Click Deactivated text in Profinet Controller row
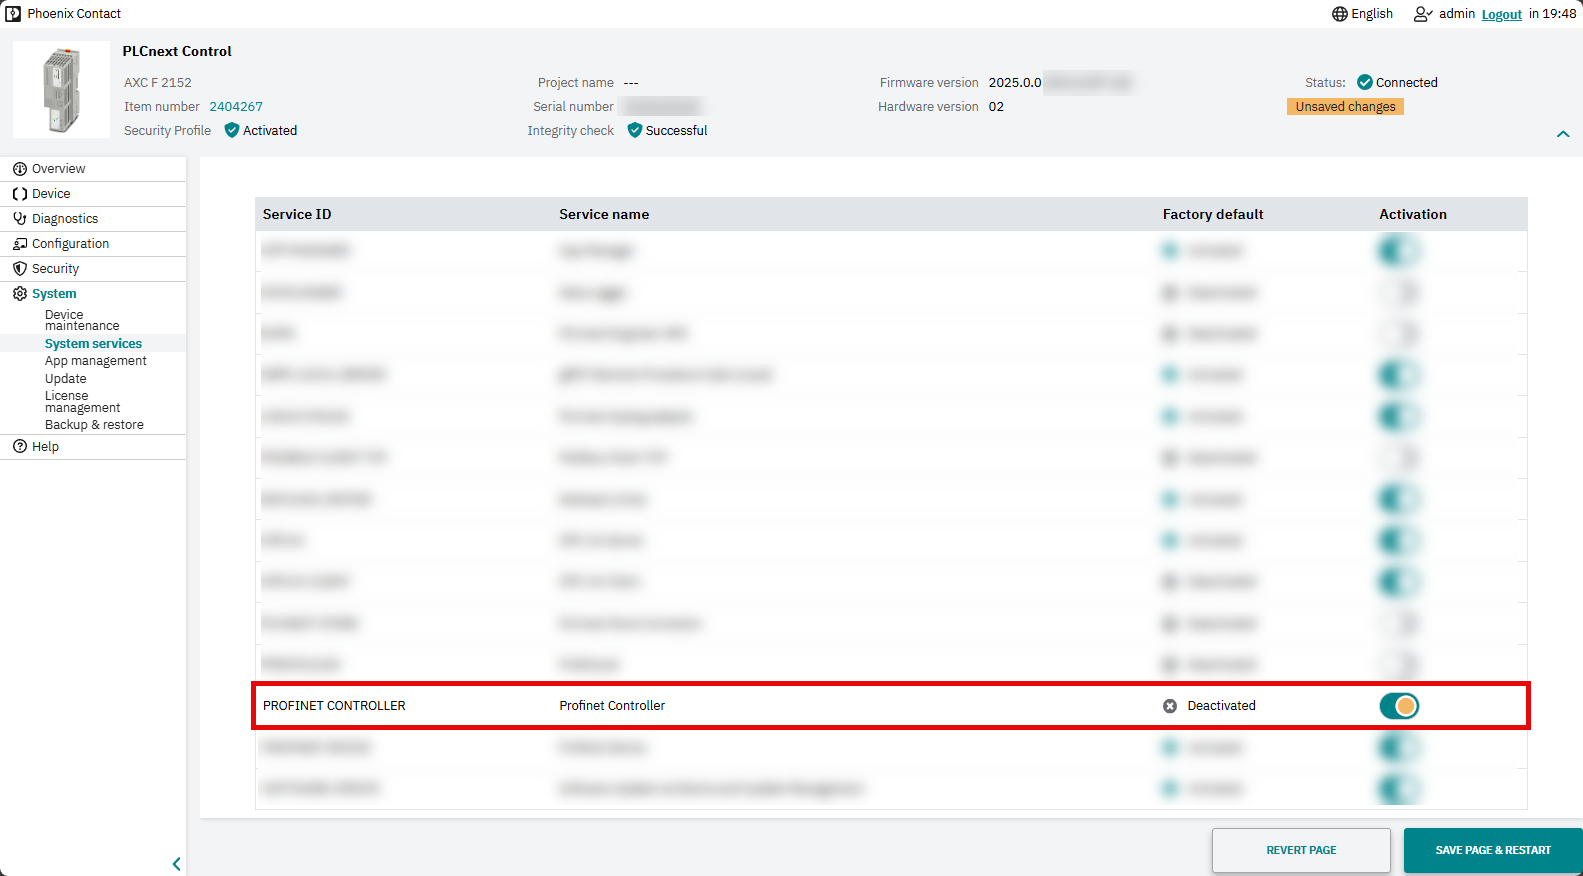The width and height of the screenshot is (1583, 876). (x=1221, y=706)
